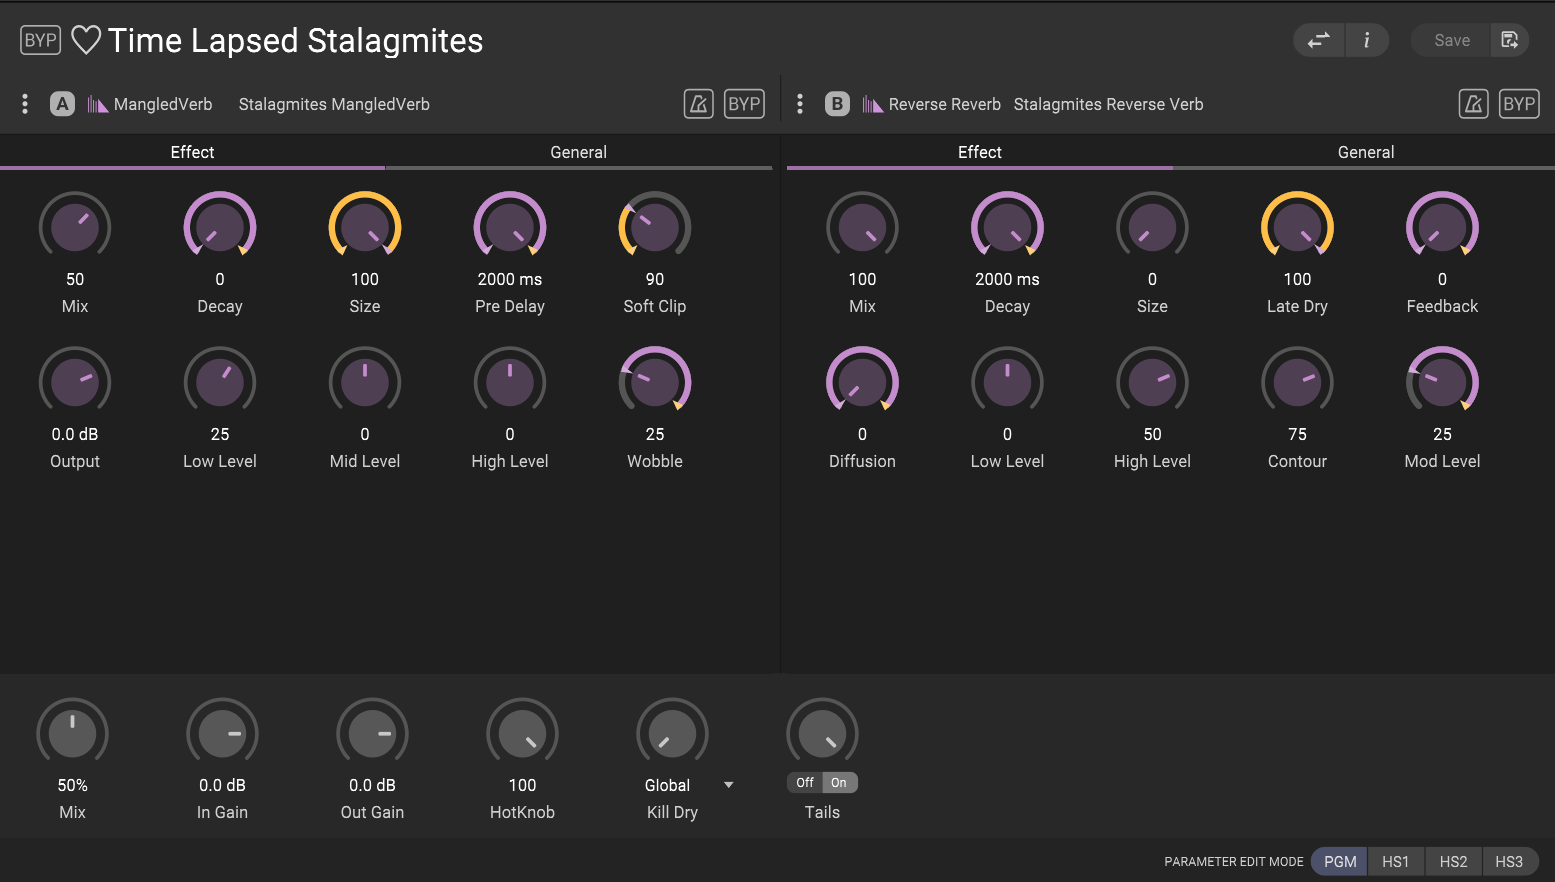The width and height of the screenshot is (1555, 882).
Task: Open slot A three-dot options menu
Action: point(25,104)
